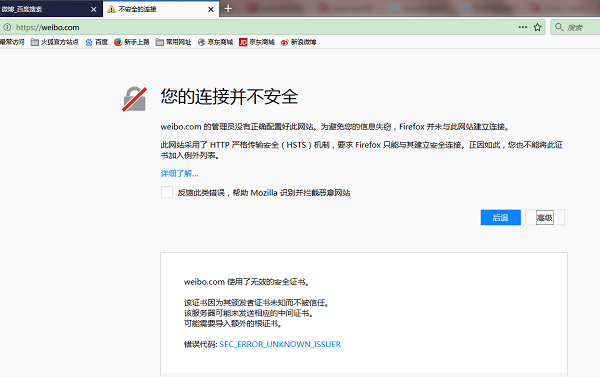Open the 新浪微博 bookmark

point(298,42)
